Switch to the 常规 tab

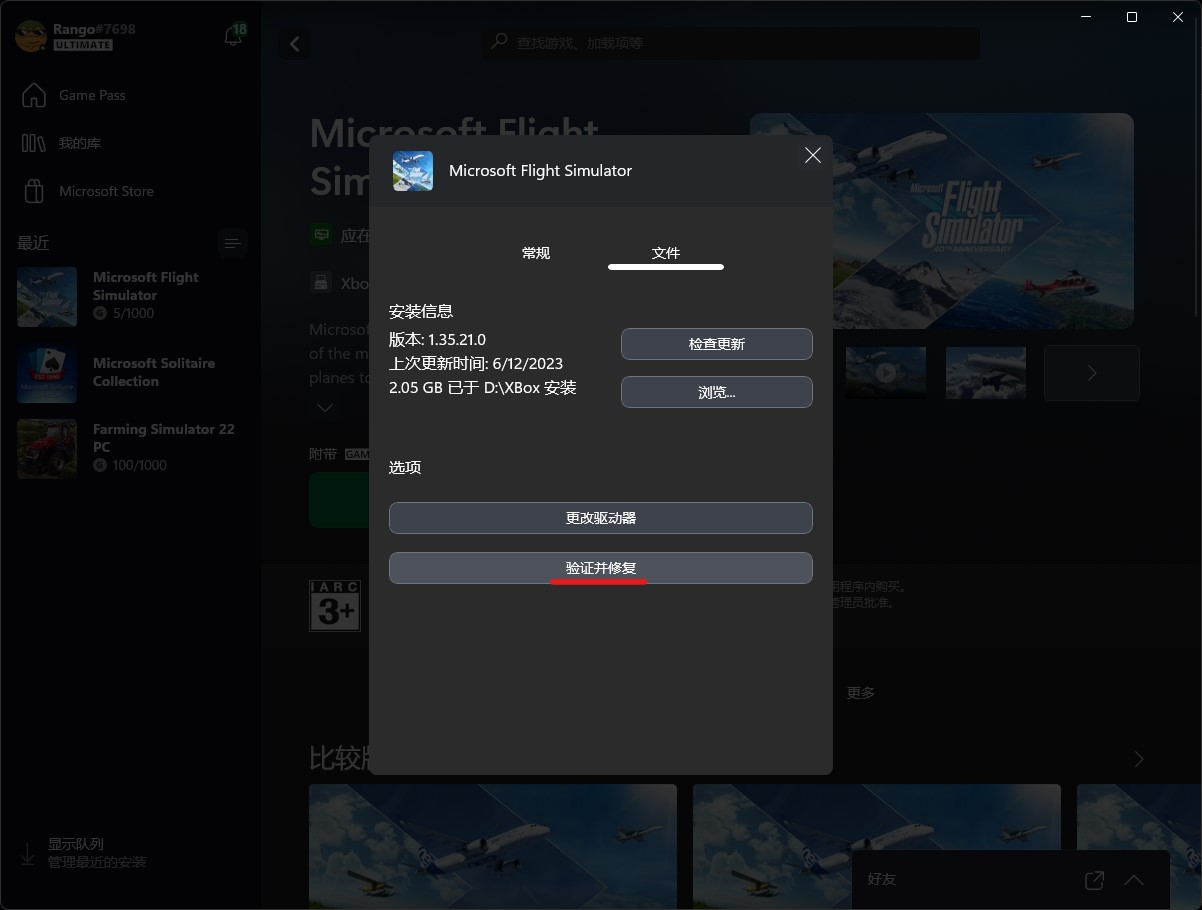point(536,253)
